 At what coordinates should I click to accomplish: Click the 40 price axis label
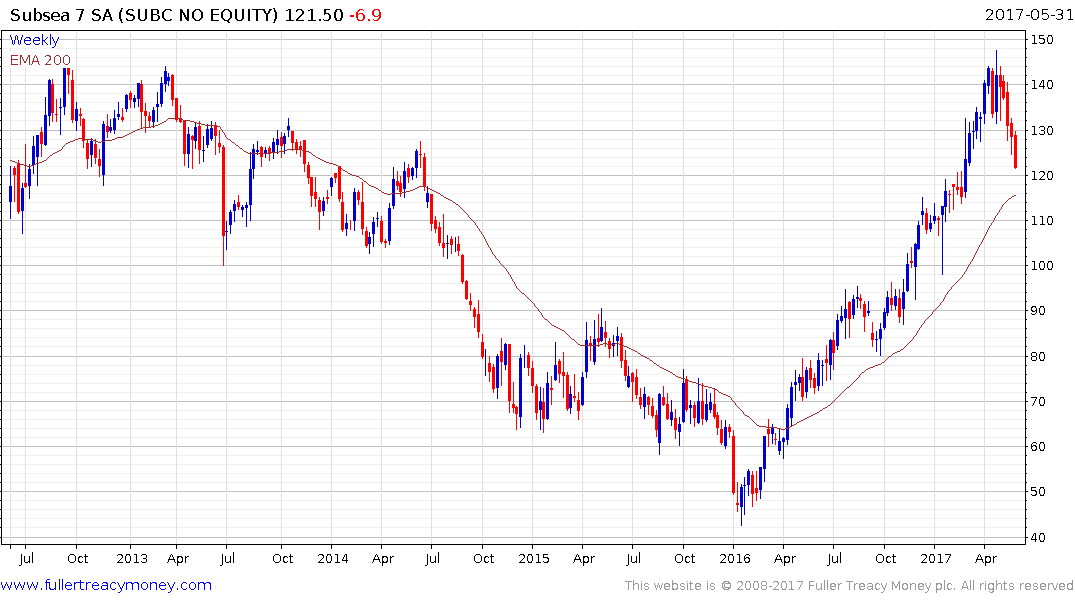tap(1038, 538)
